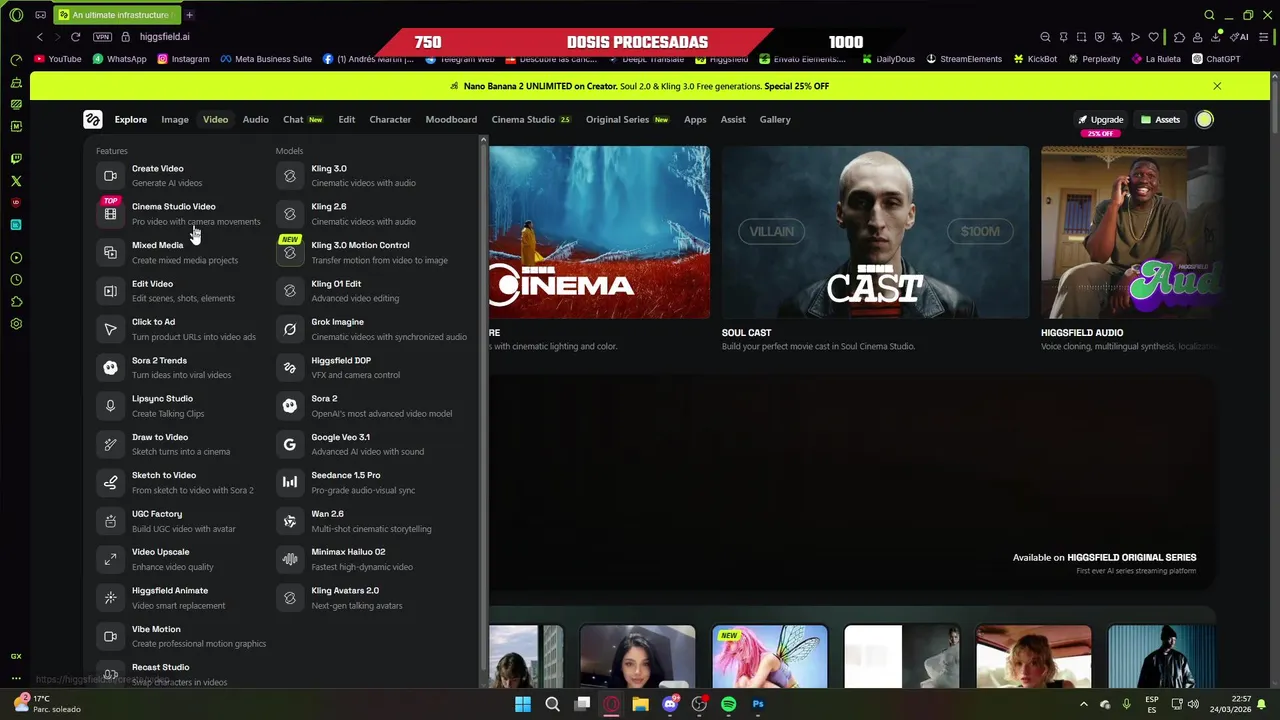
Task: Open the Video menu
Action: 215,119
